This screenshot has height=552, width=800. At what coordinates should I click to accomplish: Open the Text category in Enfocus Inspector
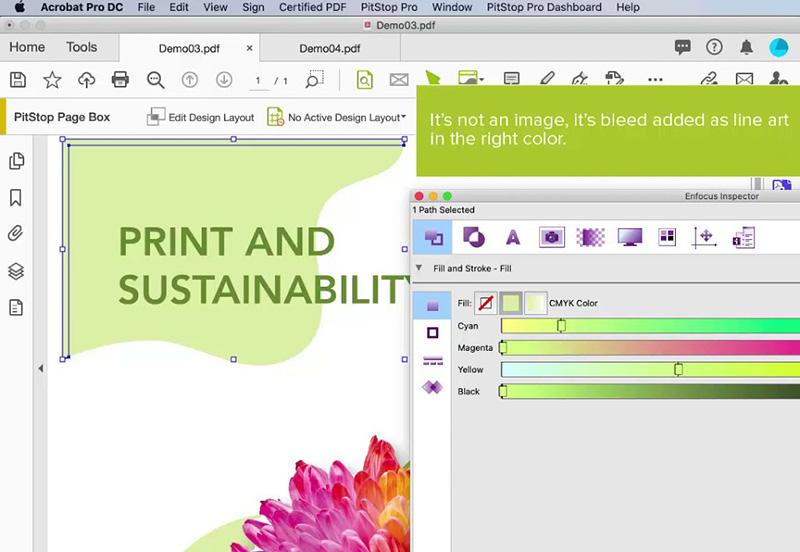click(x=513, y=237)
